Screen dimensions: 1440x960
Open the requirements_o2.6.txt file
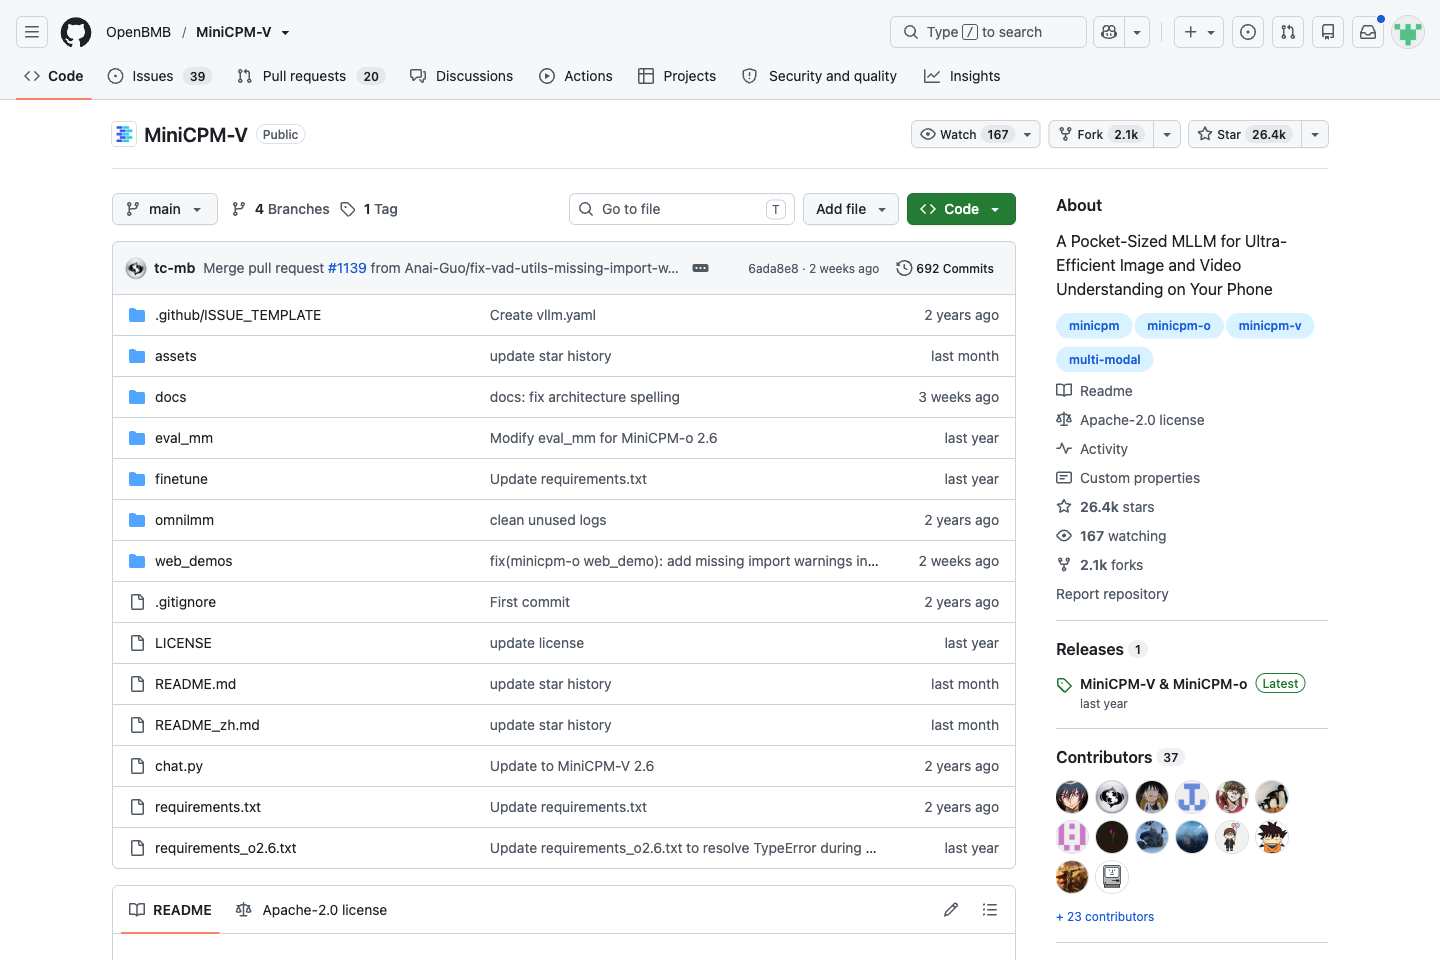(226, 848)
